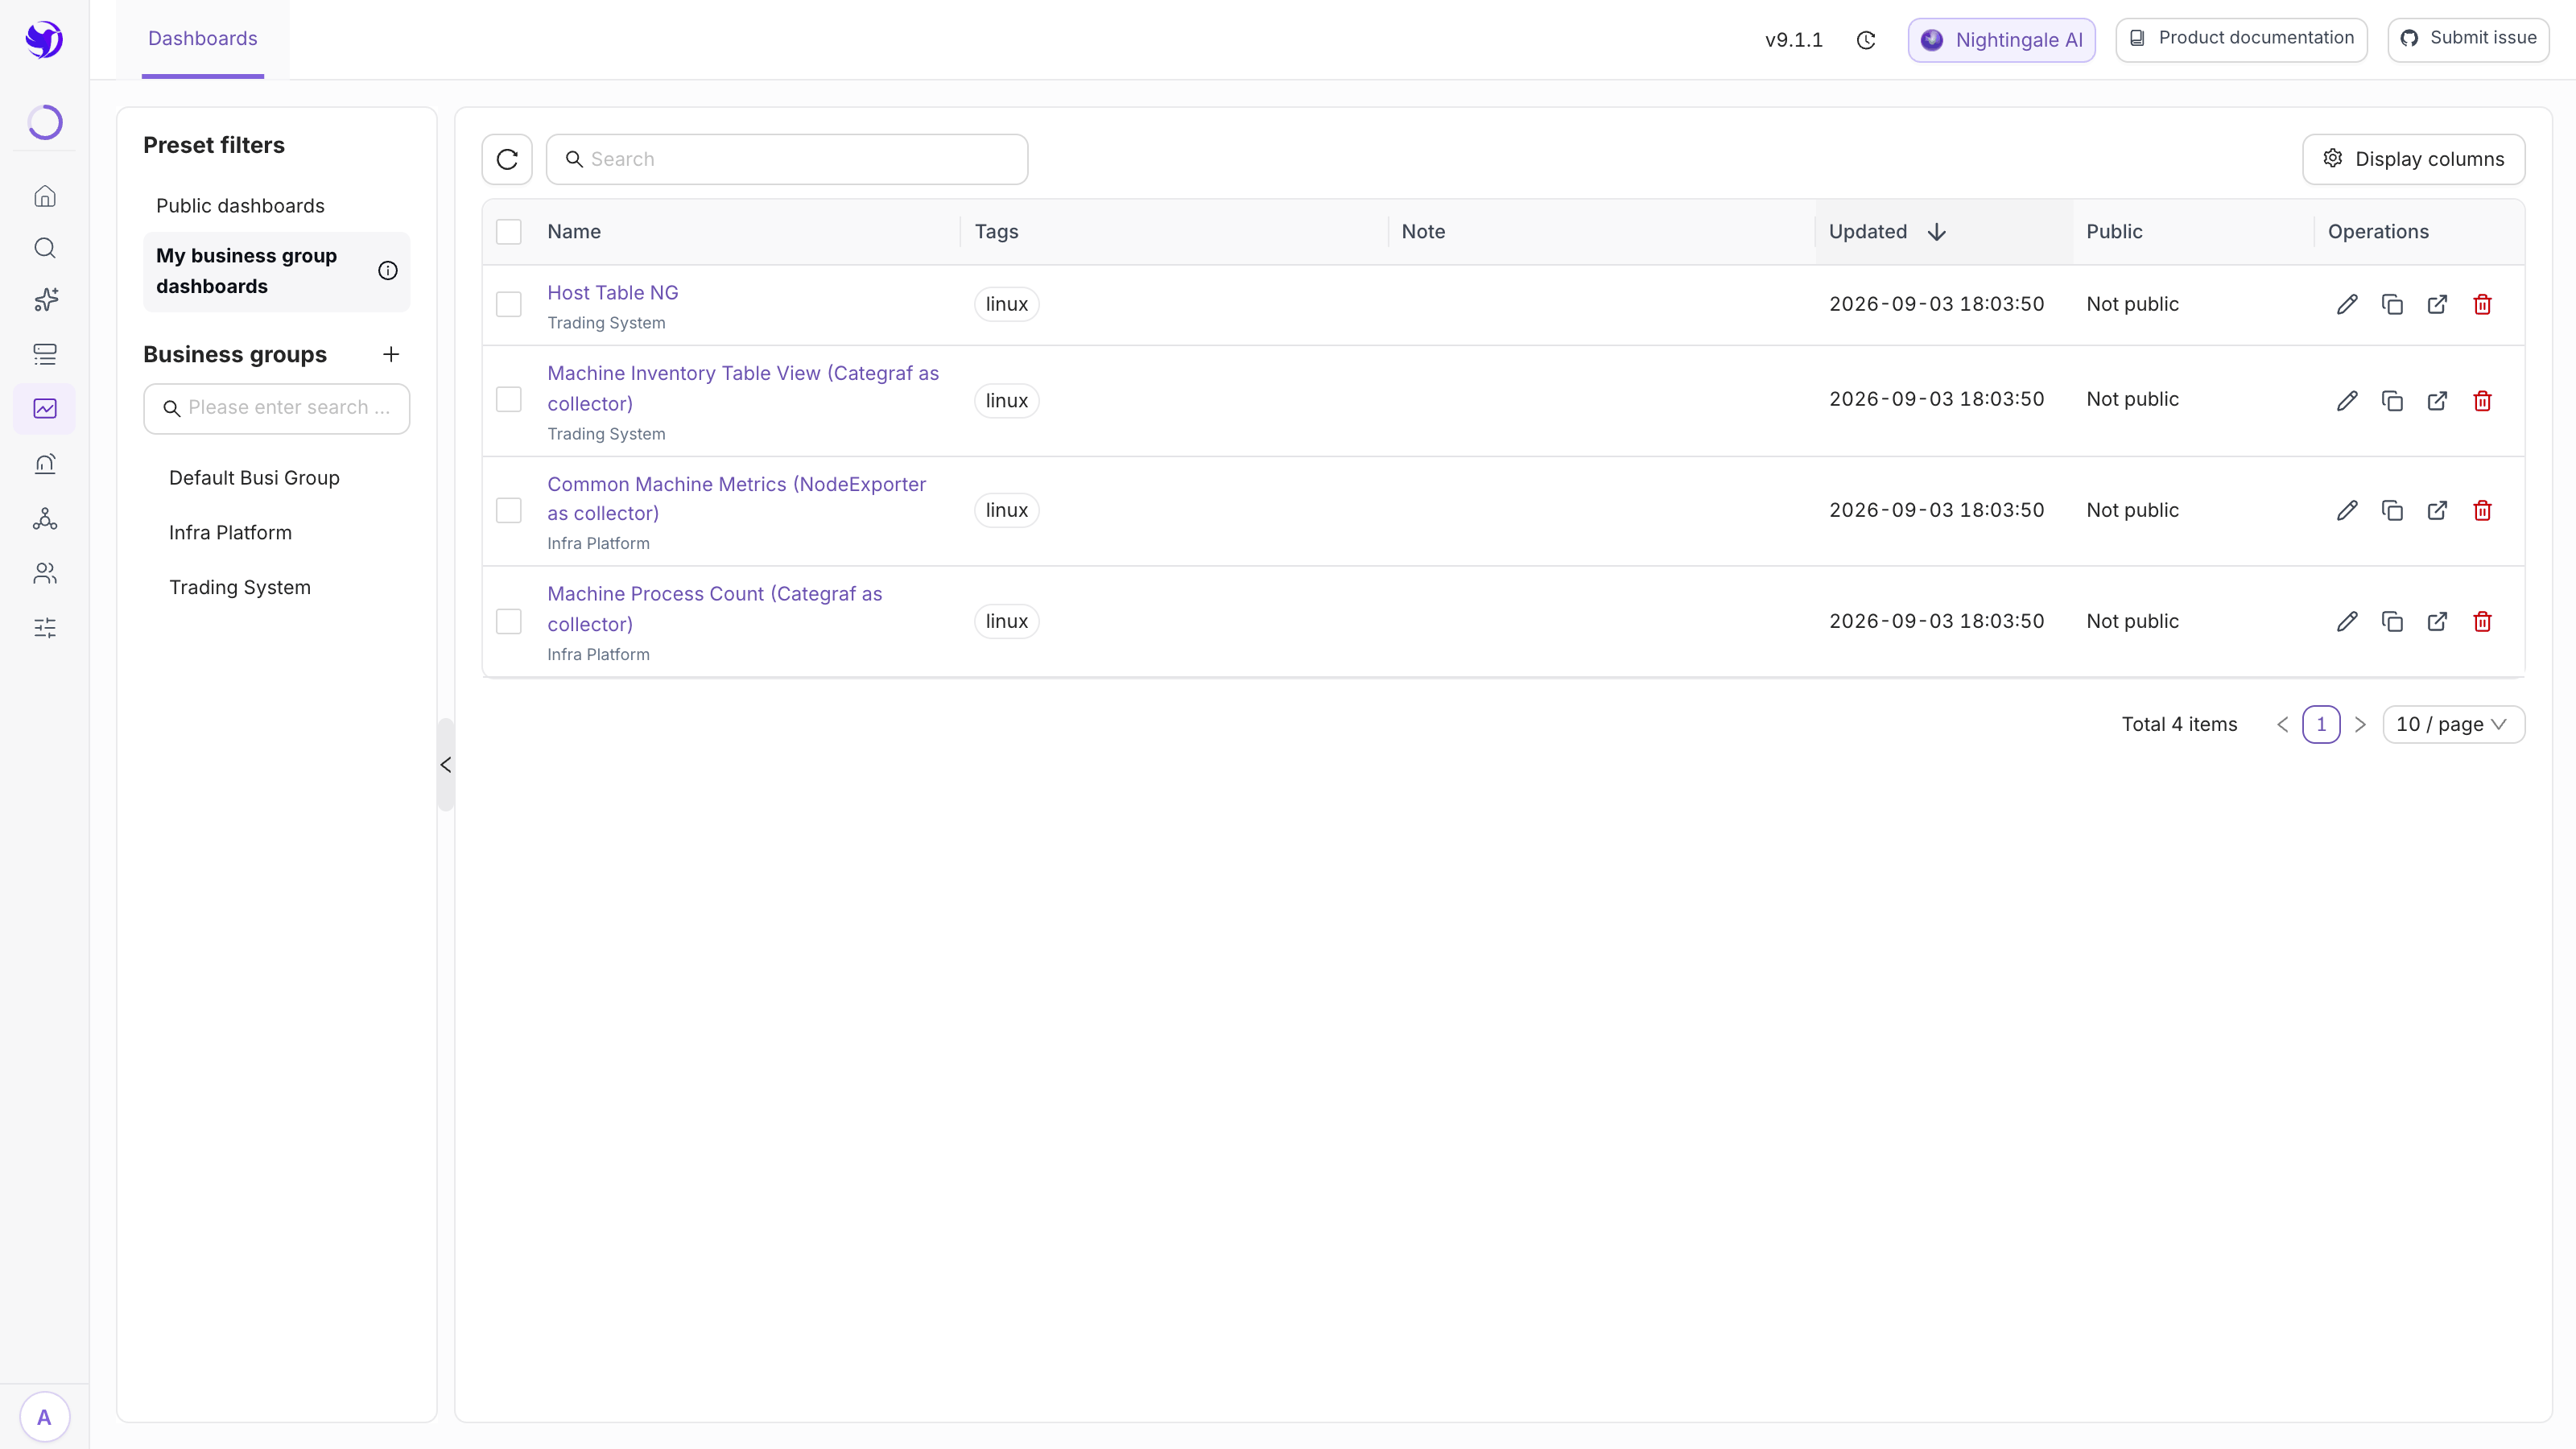Image resolution: width=2576 pixels, height=1449 pixels.
Task: Open the 10 / page dropdown
Action: [2453, 724]
